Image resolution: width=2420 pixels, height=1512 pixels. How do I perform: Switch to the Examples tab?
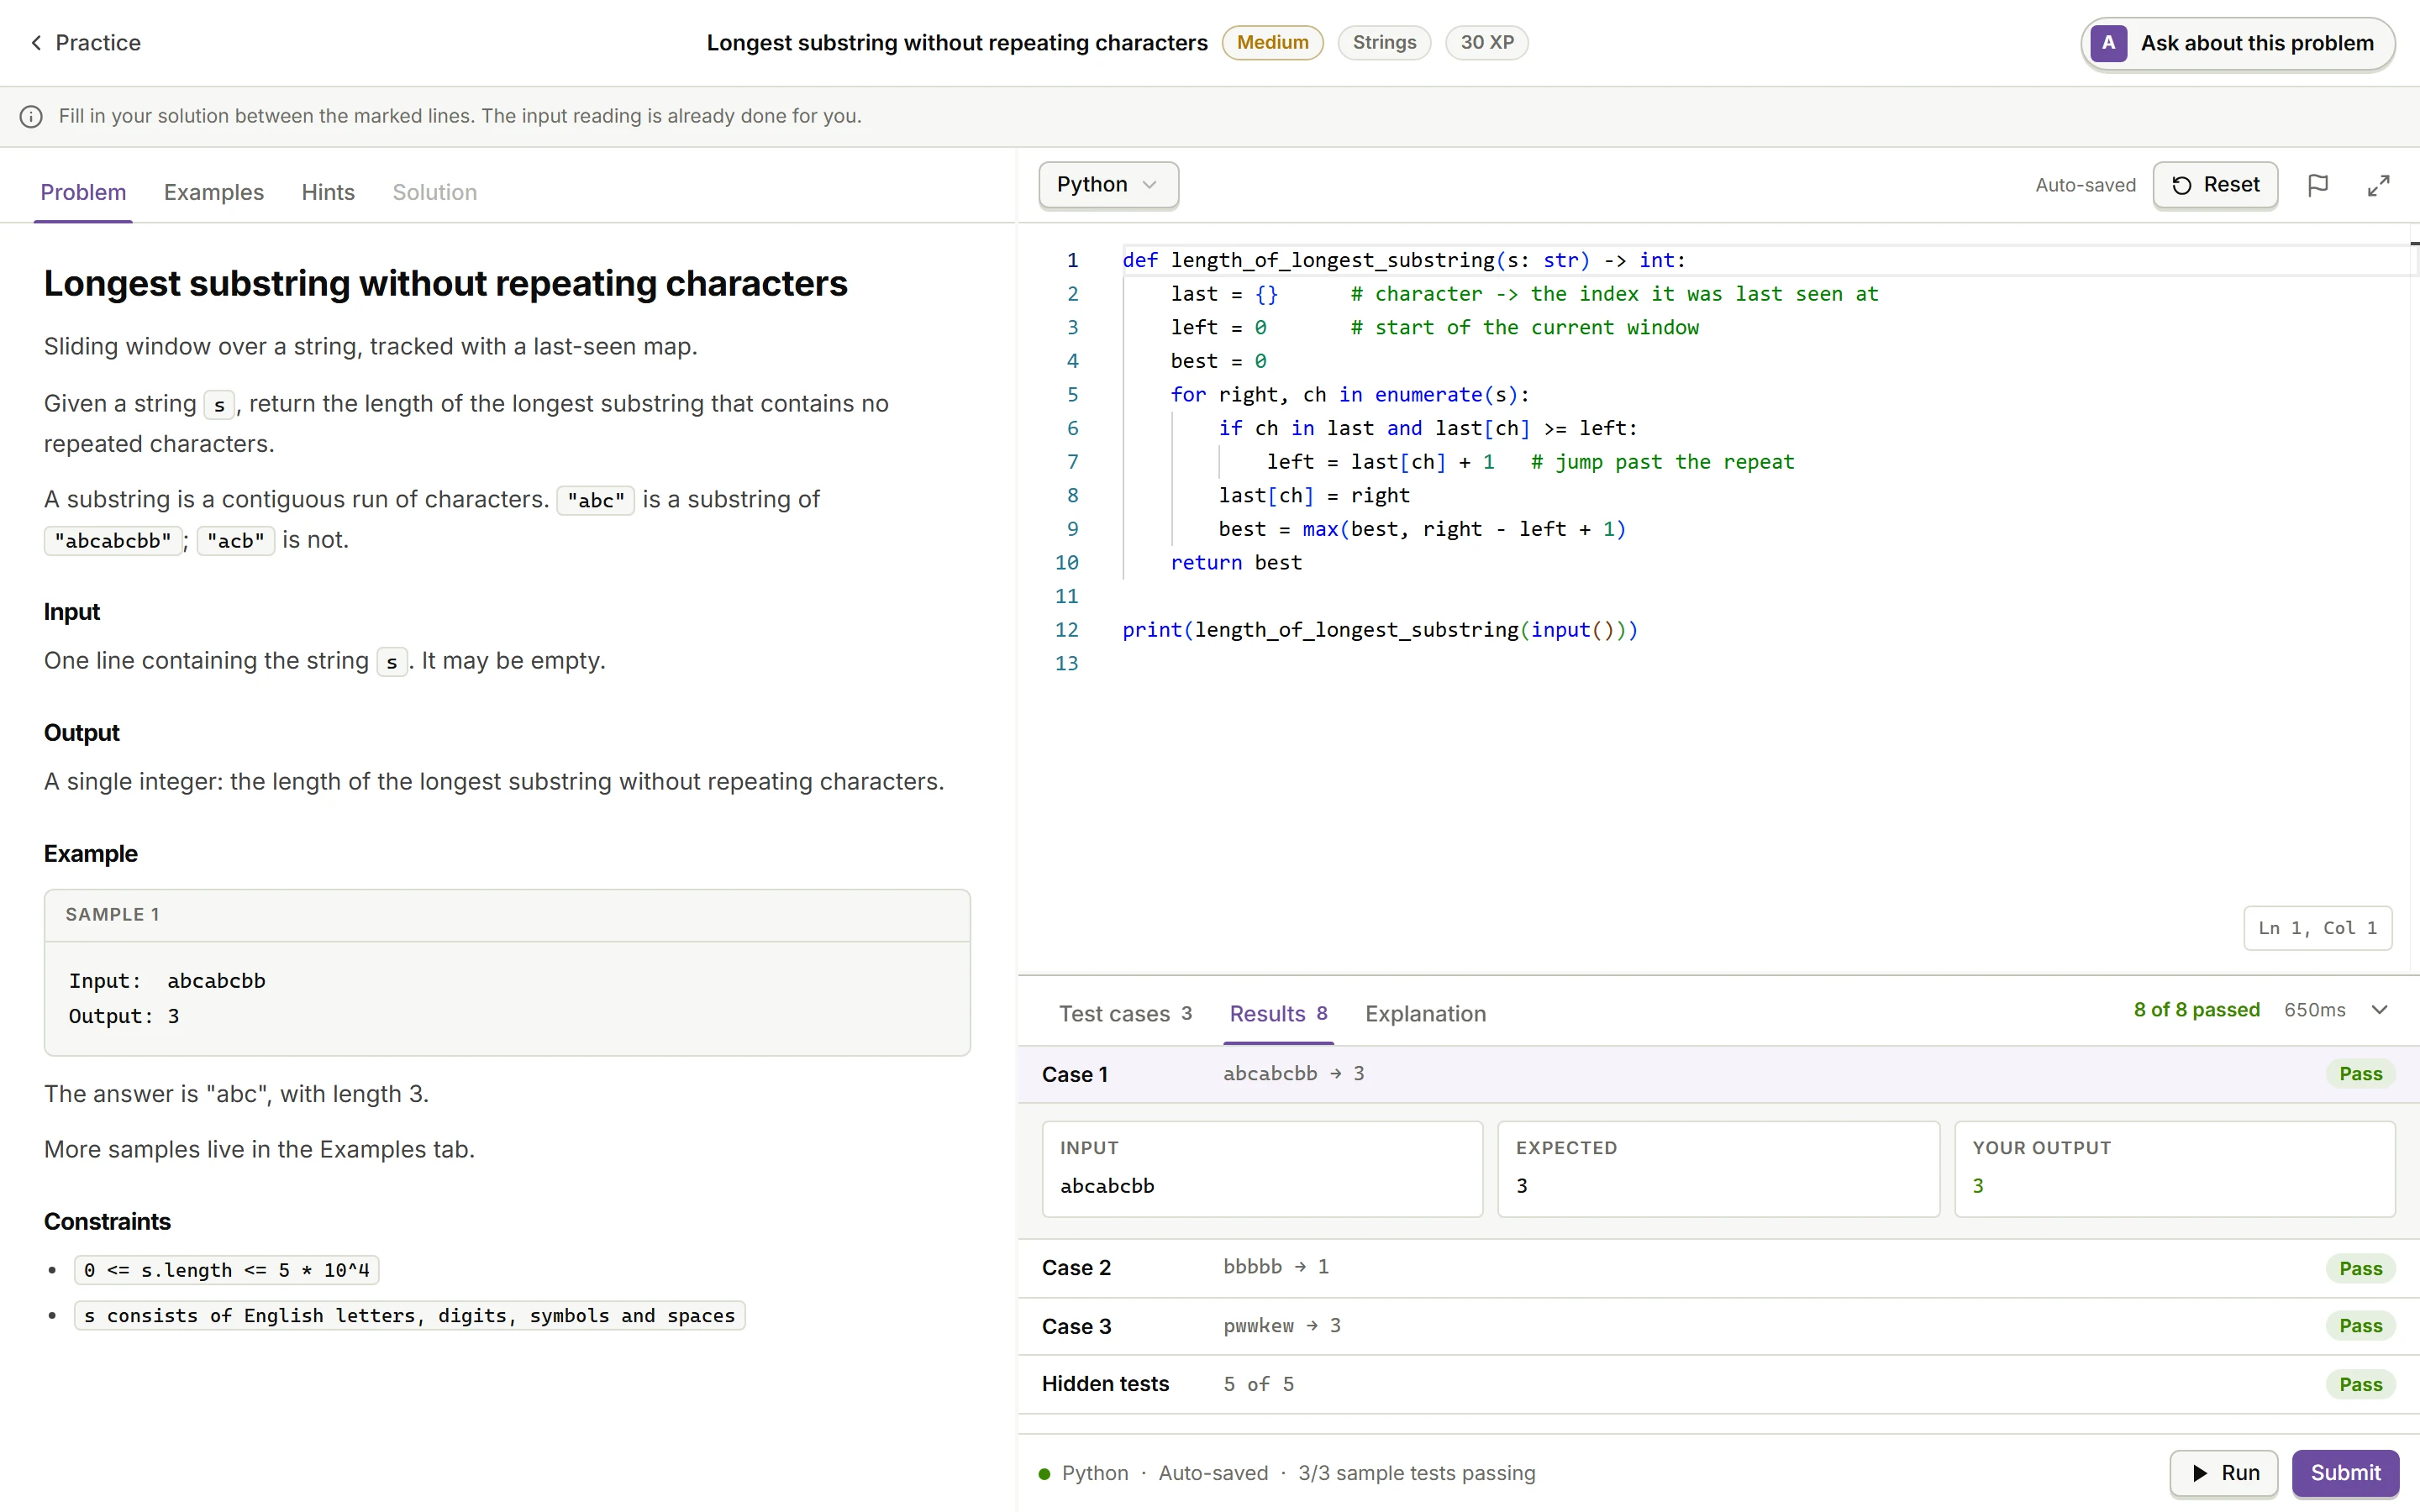[214, 192]
